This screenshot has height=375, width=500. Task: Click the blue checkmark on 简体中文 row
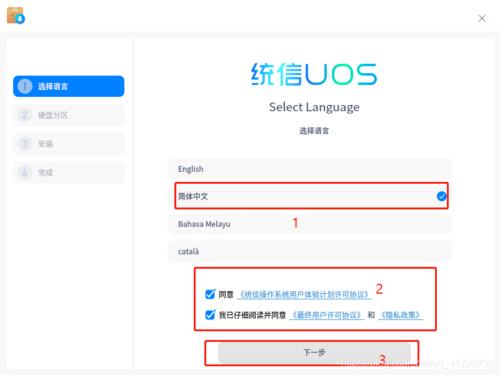(x=442, y=196)
